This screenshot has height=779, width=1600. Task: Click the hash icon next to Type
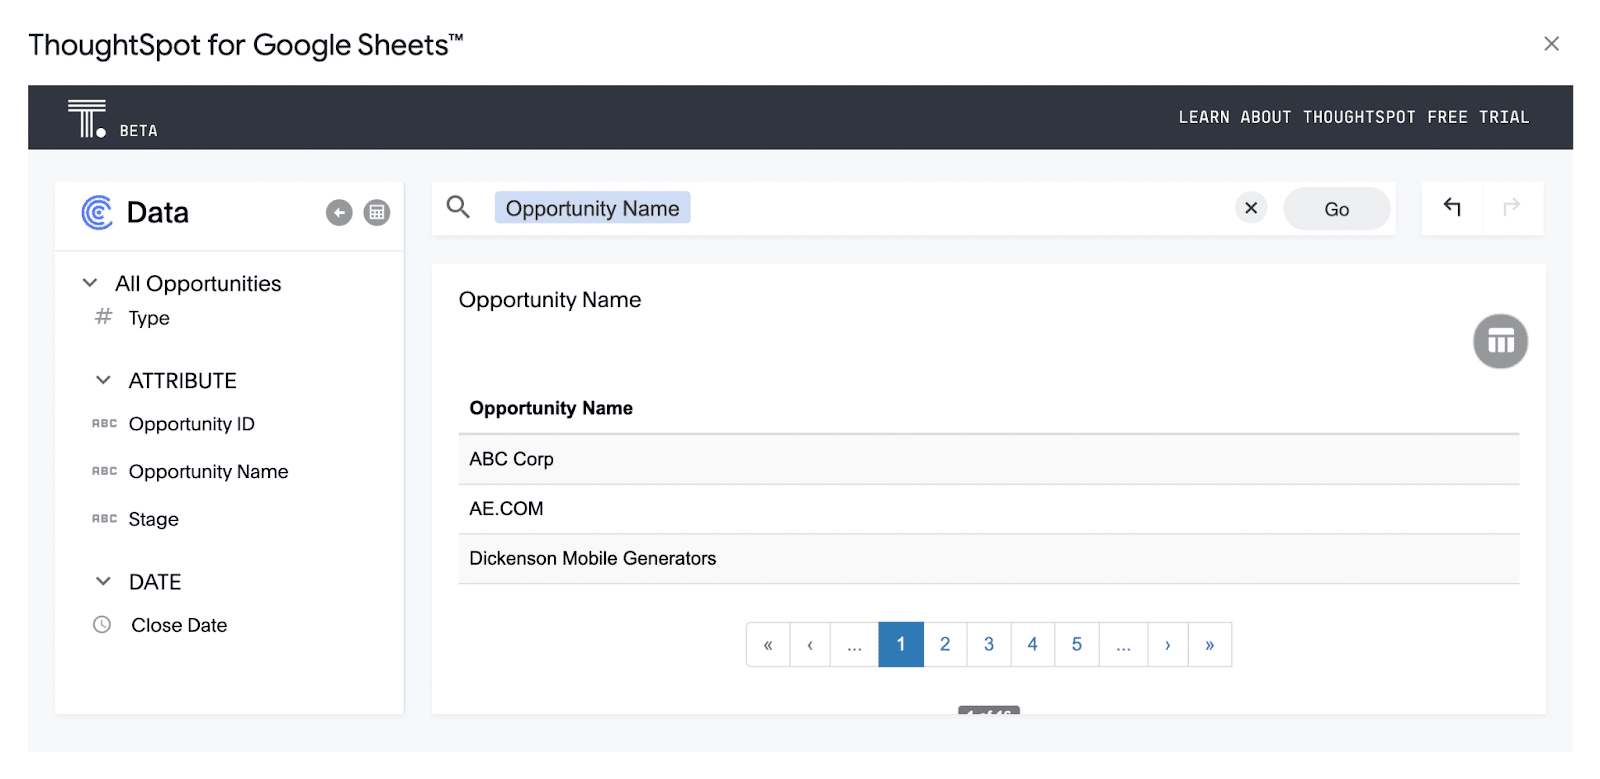coord(103,317)
